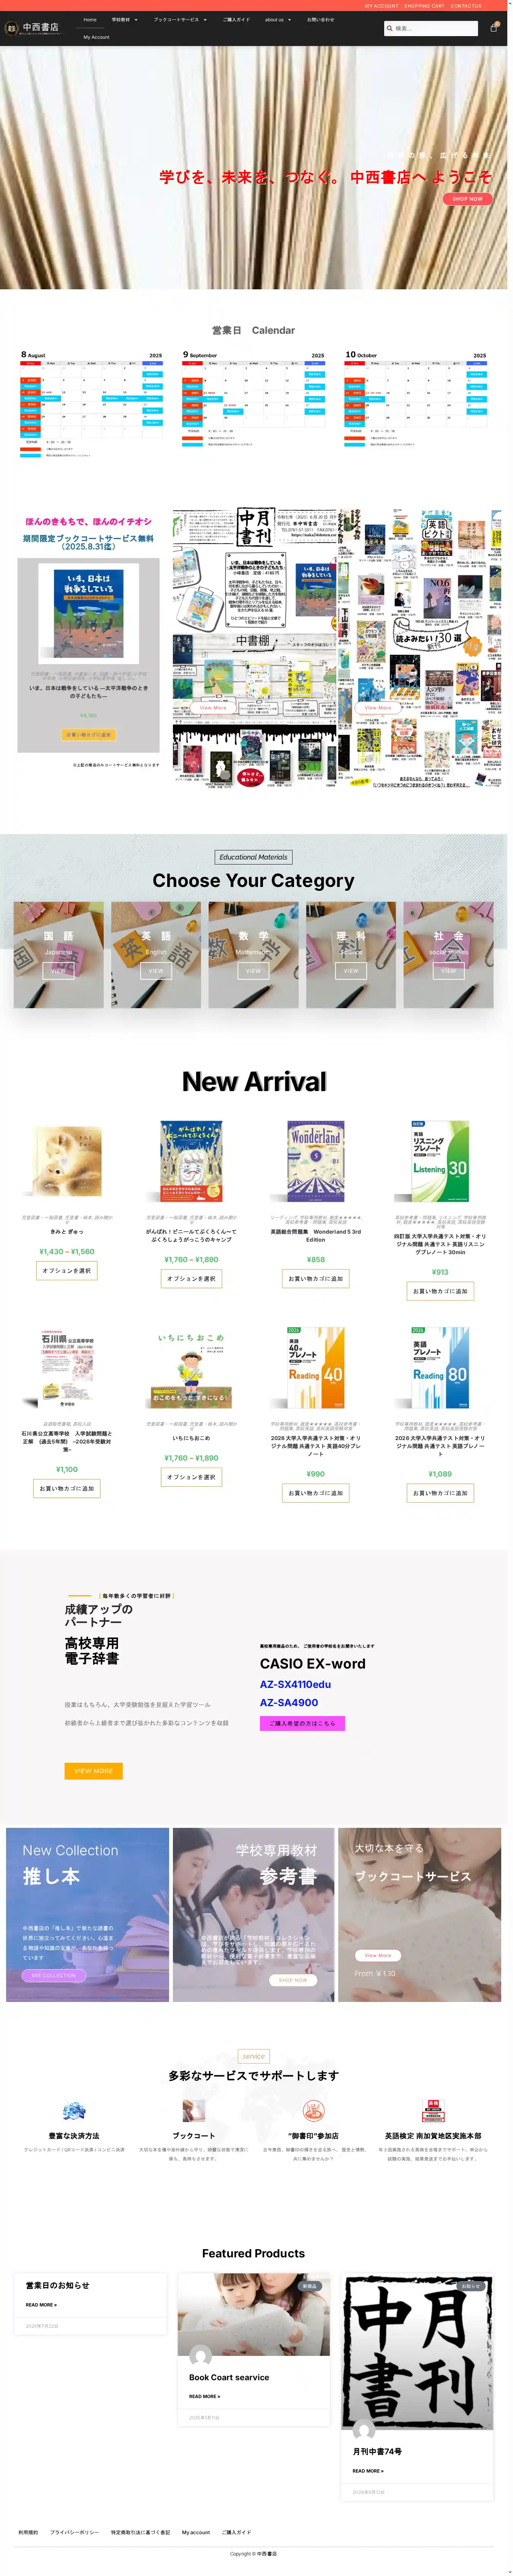Open the My Account menu item
The width and height of the screenshot is (513, 2576).
click(97, 37)
